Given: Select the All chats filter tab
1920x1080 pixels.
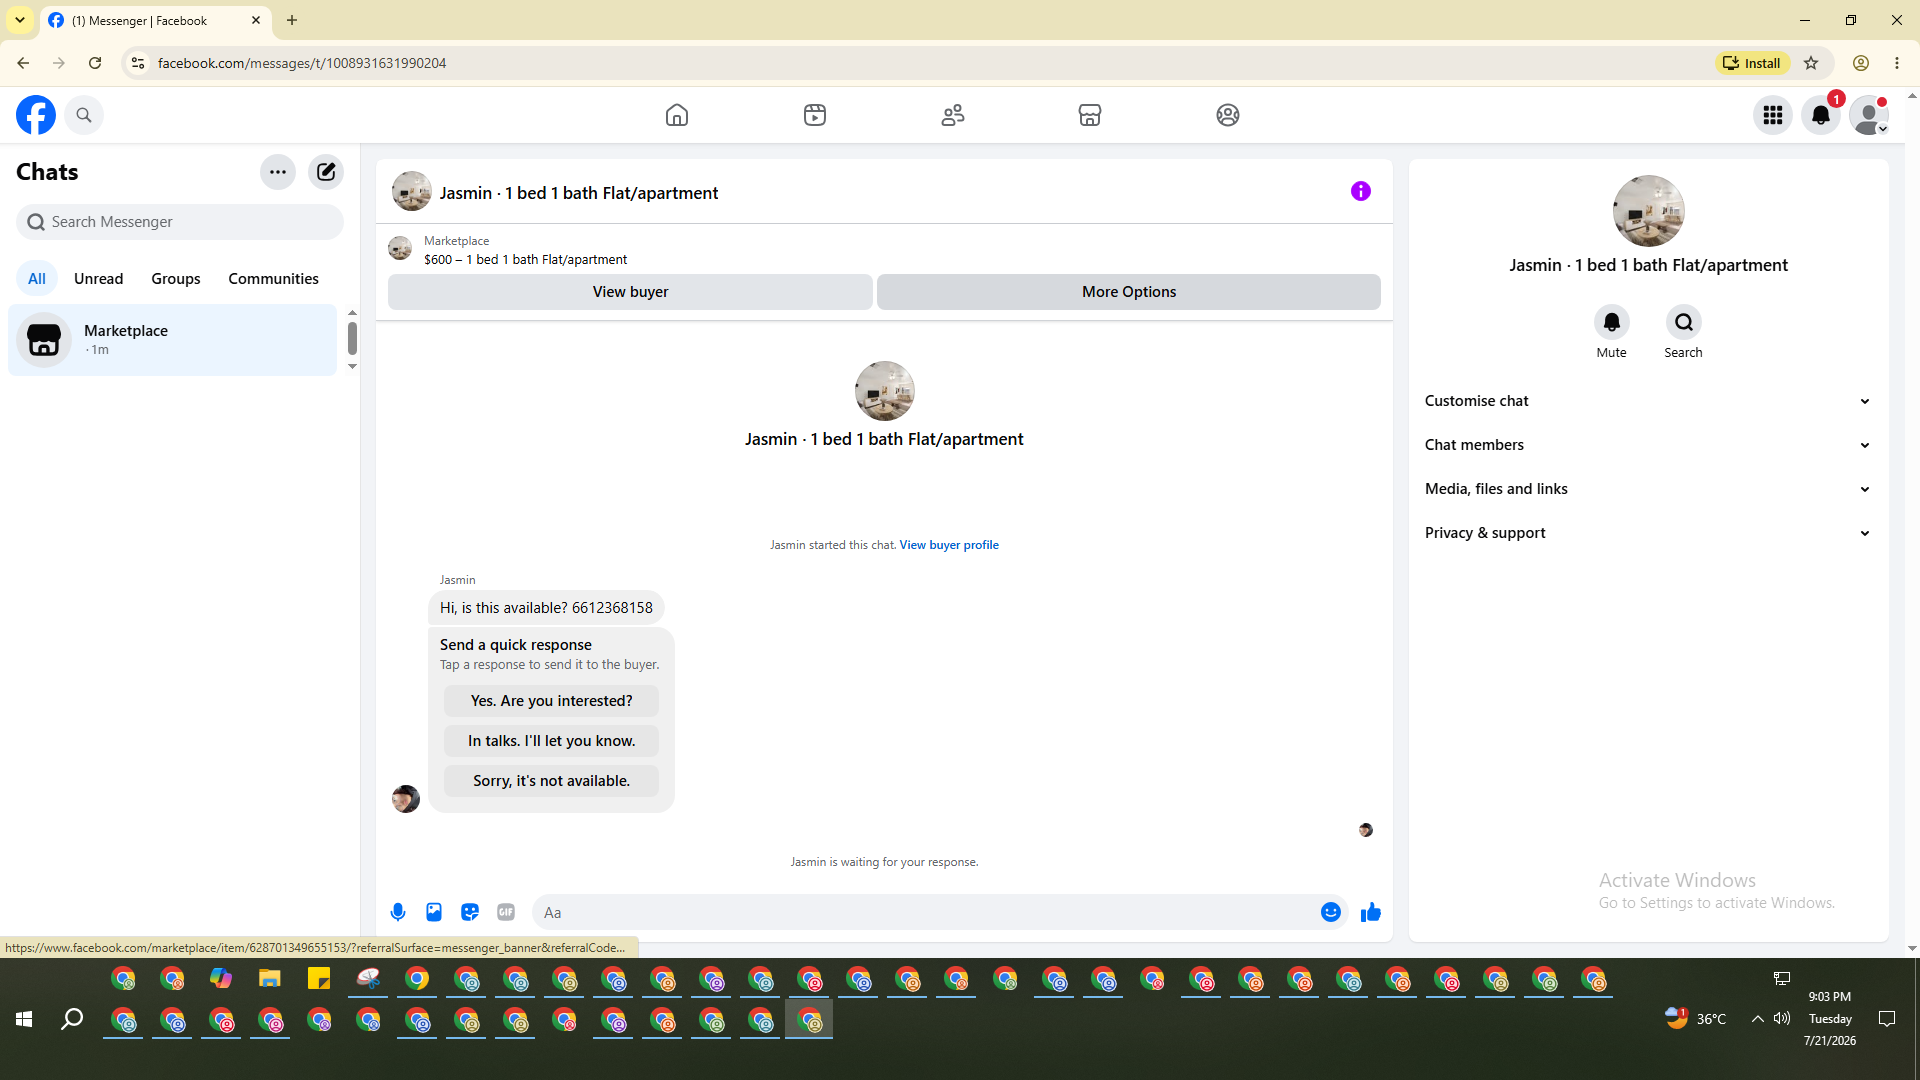Looking at the screenshot, I should (37, 279).
